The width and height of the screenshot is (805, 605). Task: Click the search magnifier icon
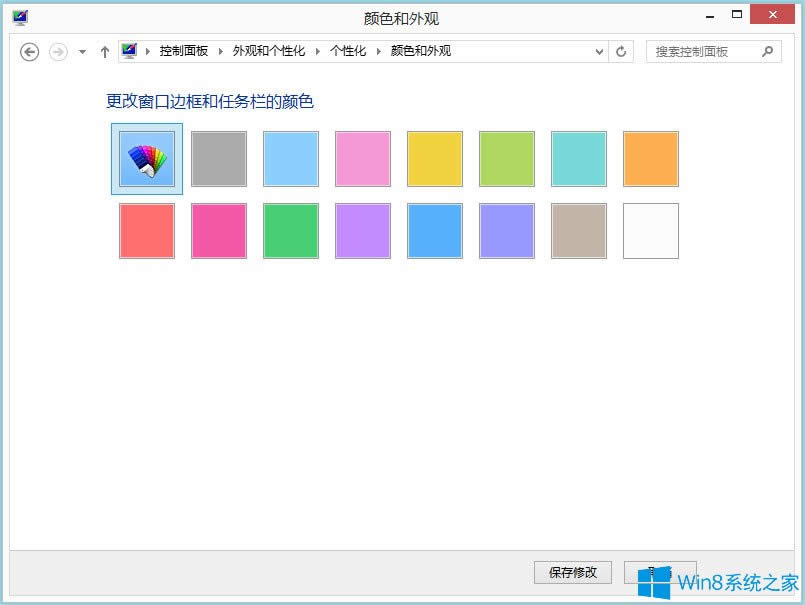[766, 51]
